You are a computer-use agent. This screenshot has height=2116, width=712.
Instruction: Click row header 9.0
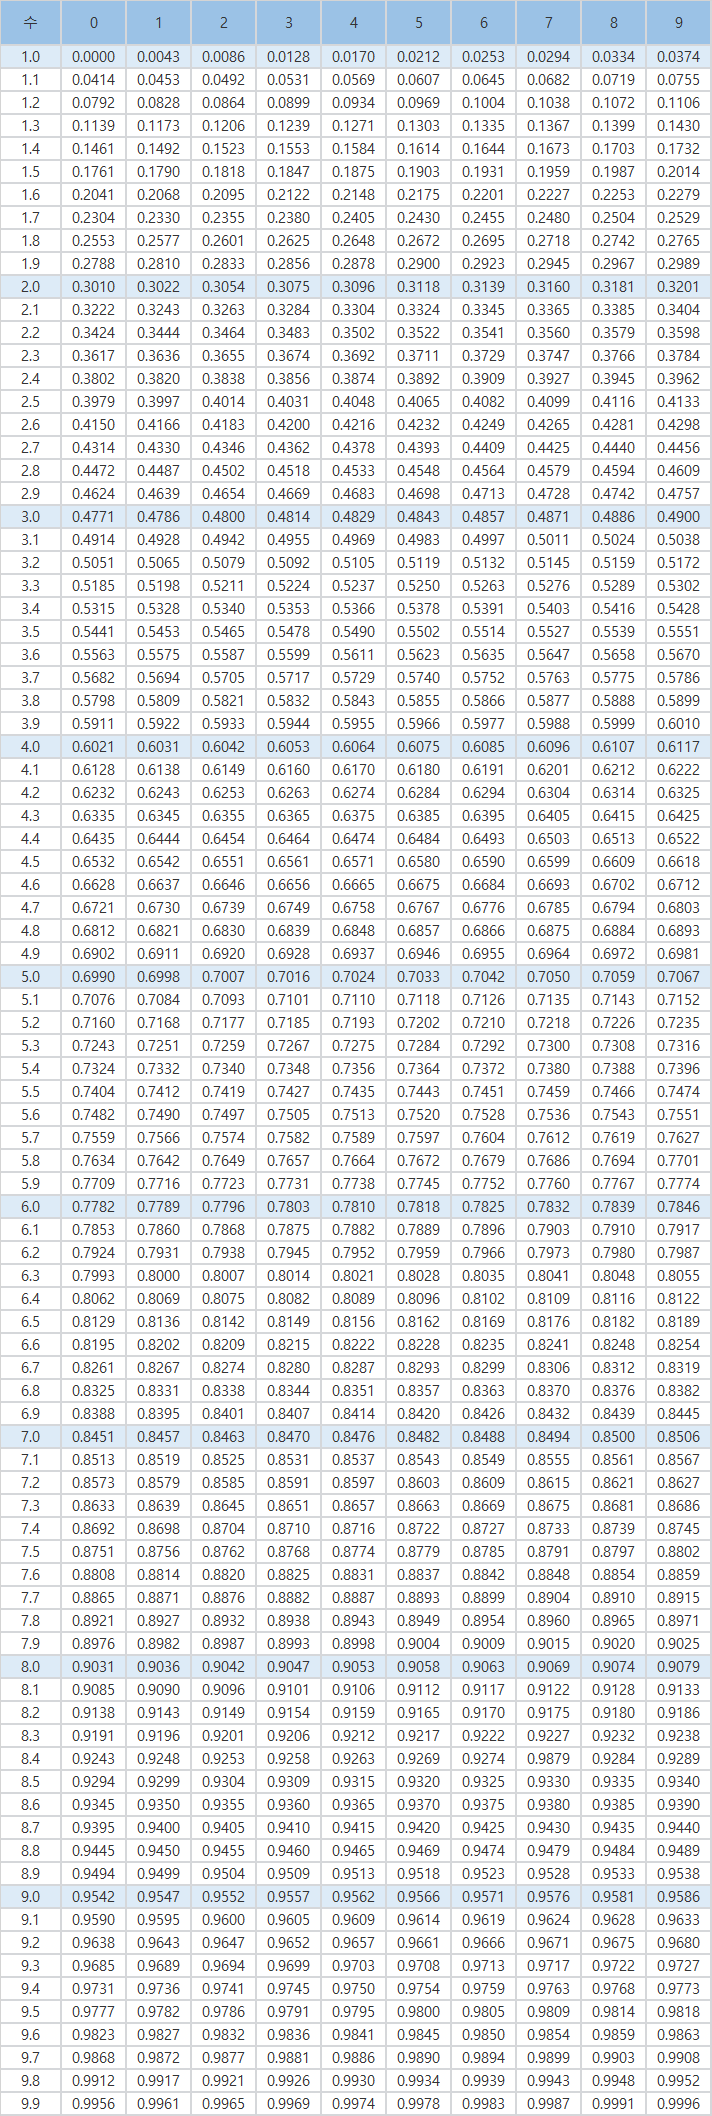[31, 1897]
